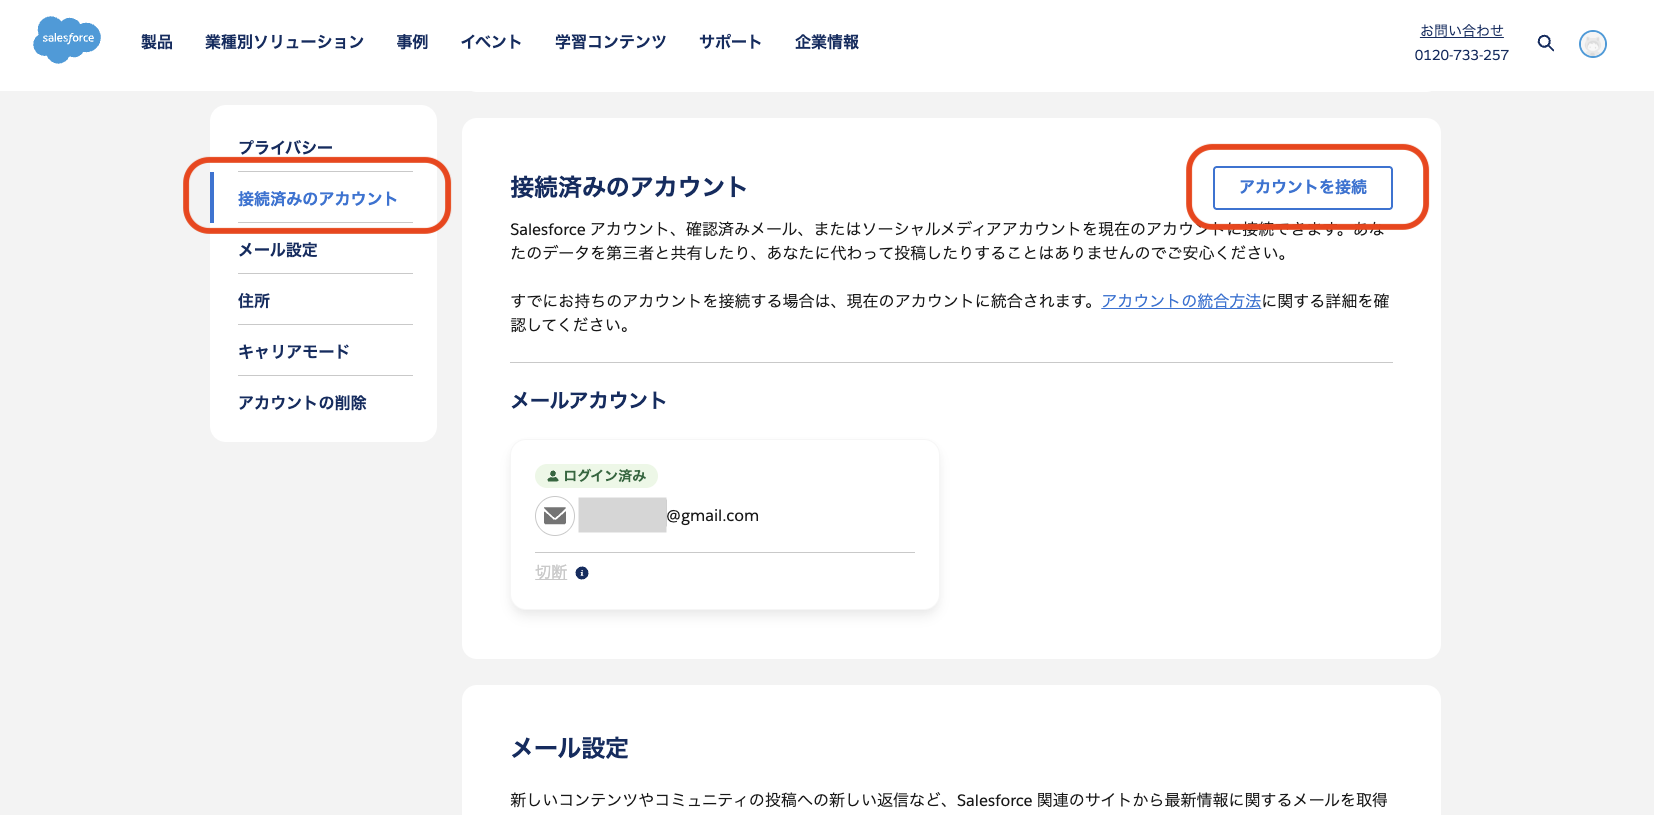Click the メール設定 section heading
1654x815 pixels.
click(x=569, y=748)
